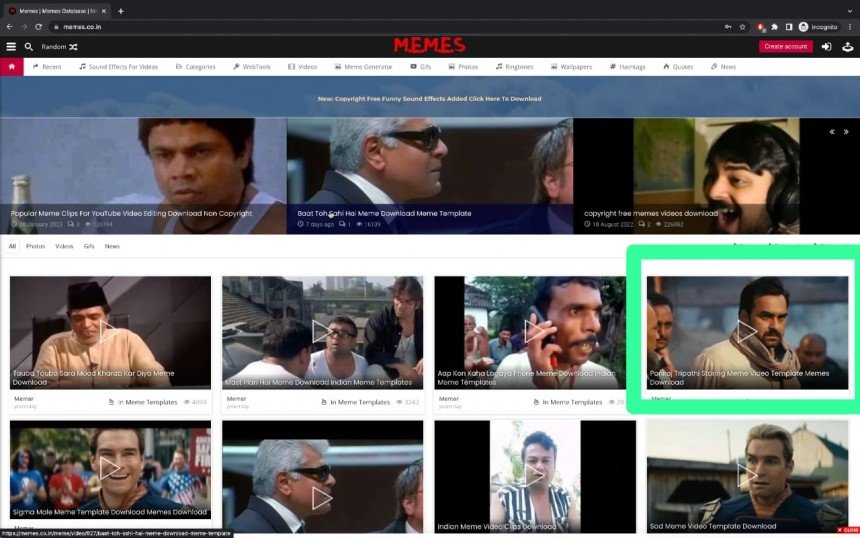Click the MEMES site logo
860x538 pixels.
point(429,46)
